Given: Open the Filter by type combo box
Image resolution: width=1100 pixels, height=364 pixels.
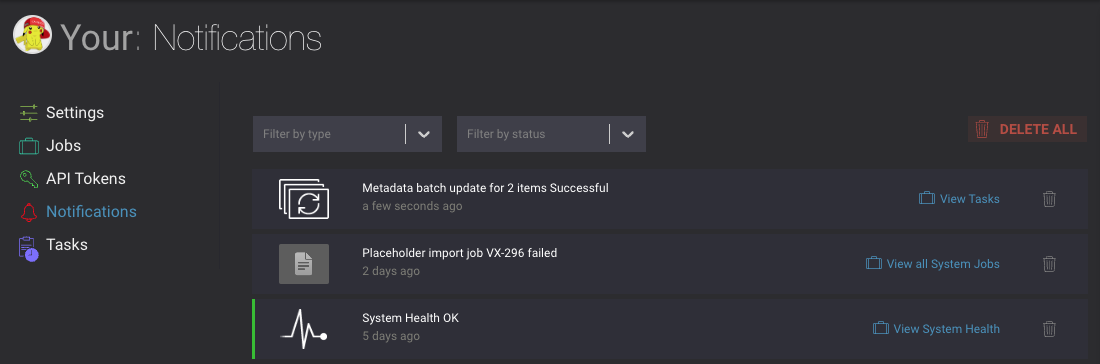Looking at the screenshot, I should tap(347, 134).
